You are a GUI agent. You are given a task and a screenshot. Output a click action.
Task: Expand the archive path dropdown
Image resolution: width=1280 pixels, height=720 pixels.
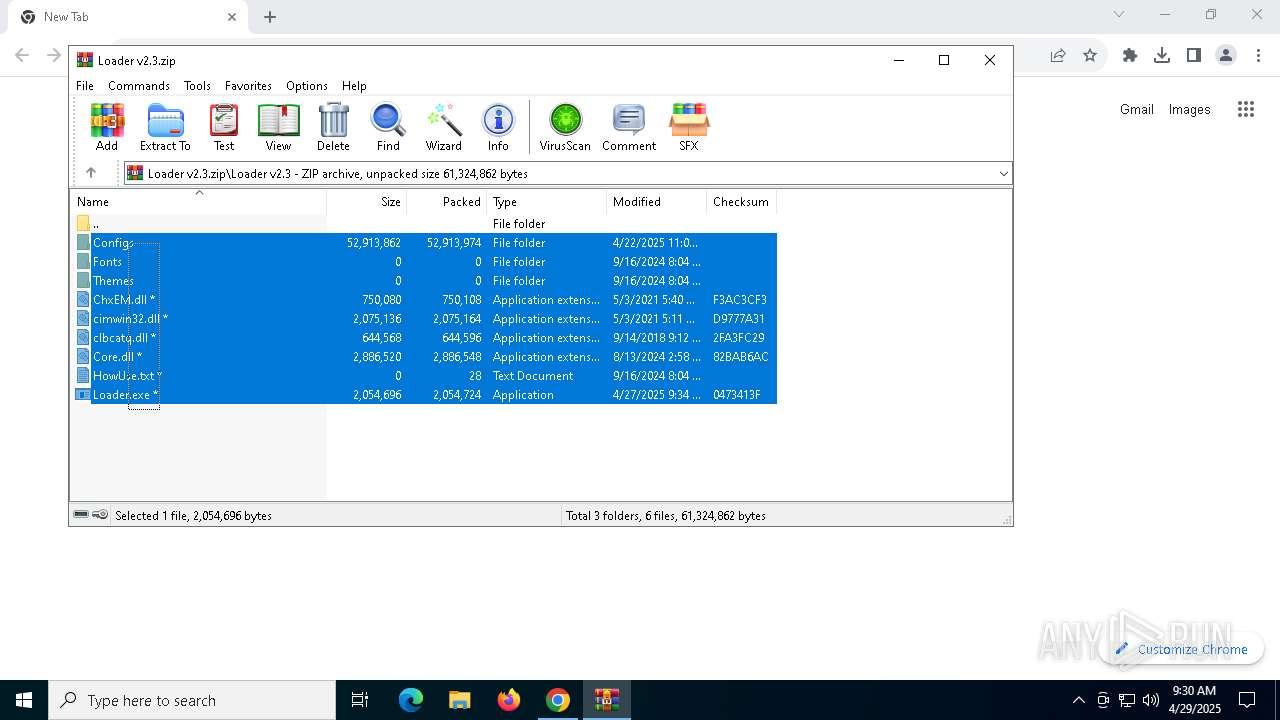pyautogui.click(x=1004, y=174)
